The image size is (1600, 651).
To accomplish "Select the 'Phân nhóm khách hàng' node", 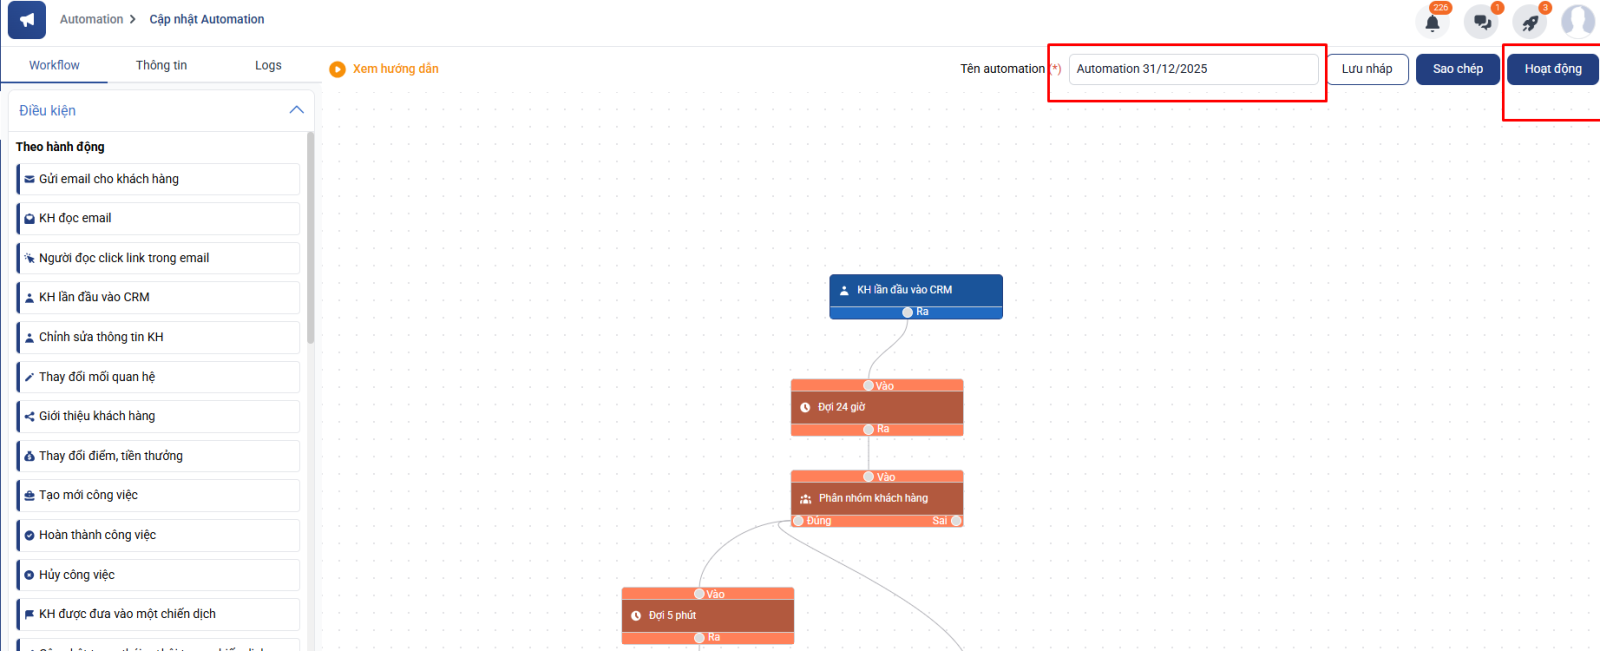I will pyautogui.click(x=876, y=498).
